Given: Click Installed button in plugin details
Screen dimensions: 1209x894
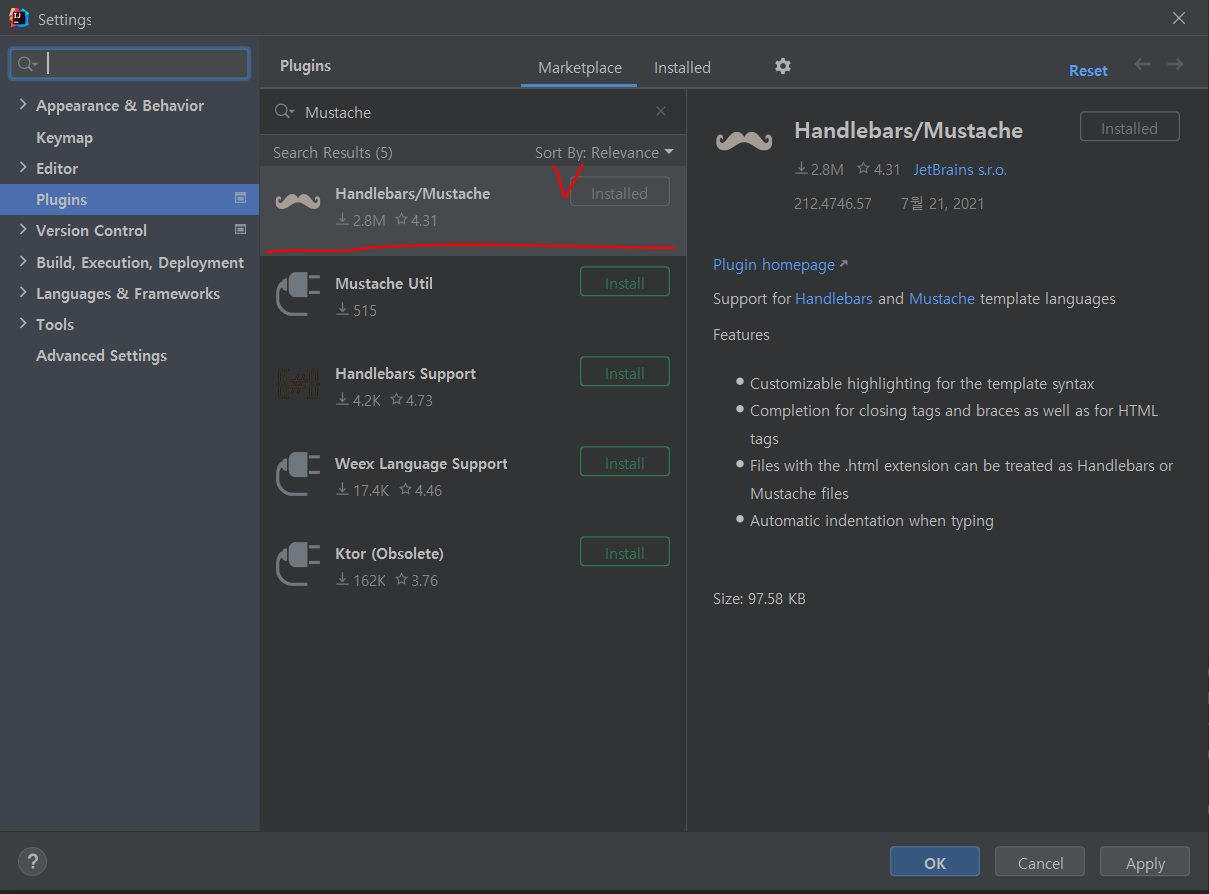Looking at the screenshot, I should tap(1130, 128).
